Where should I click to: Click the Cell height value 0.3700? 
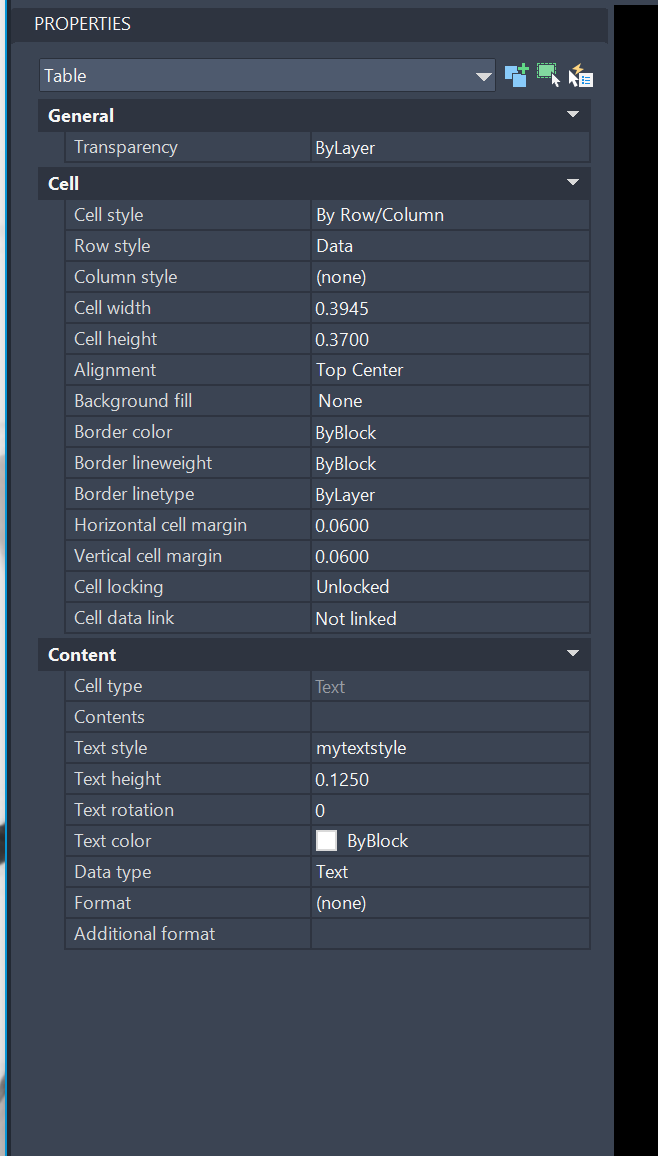click(x=450, y=339)
